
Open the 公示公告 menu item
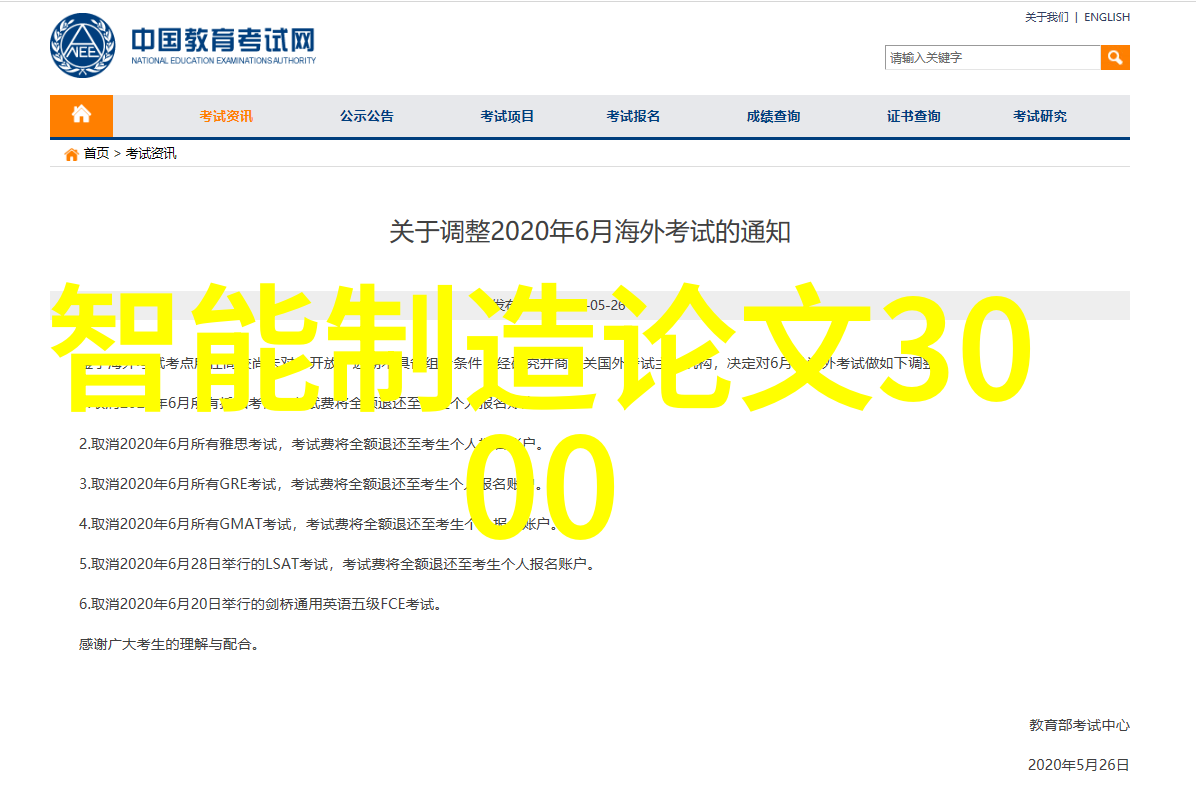pos(367,116)
